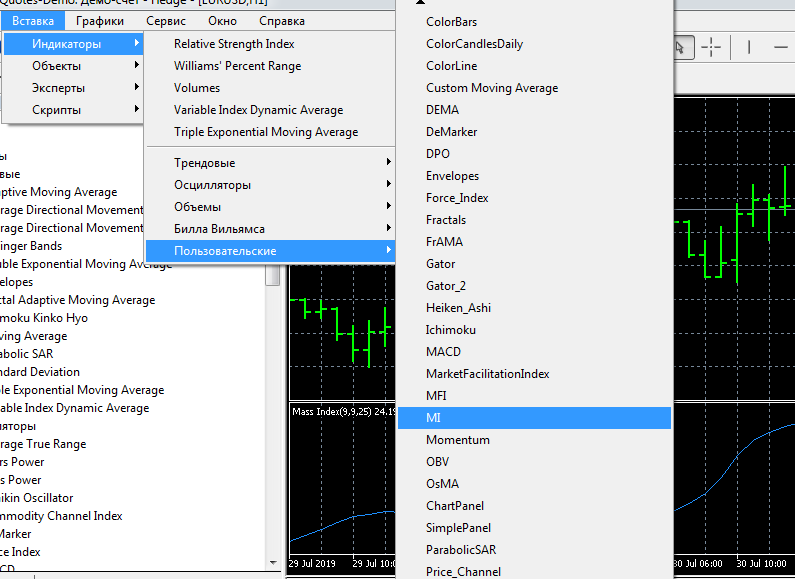This screenshot has height=579, width=795.
Task: Select the cursor pointer tool
Action: 681,47
